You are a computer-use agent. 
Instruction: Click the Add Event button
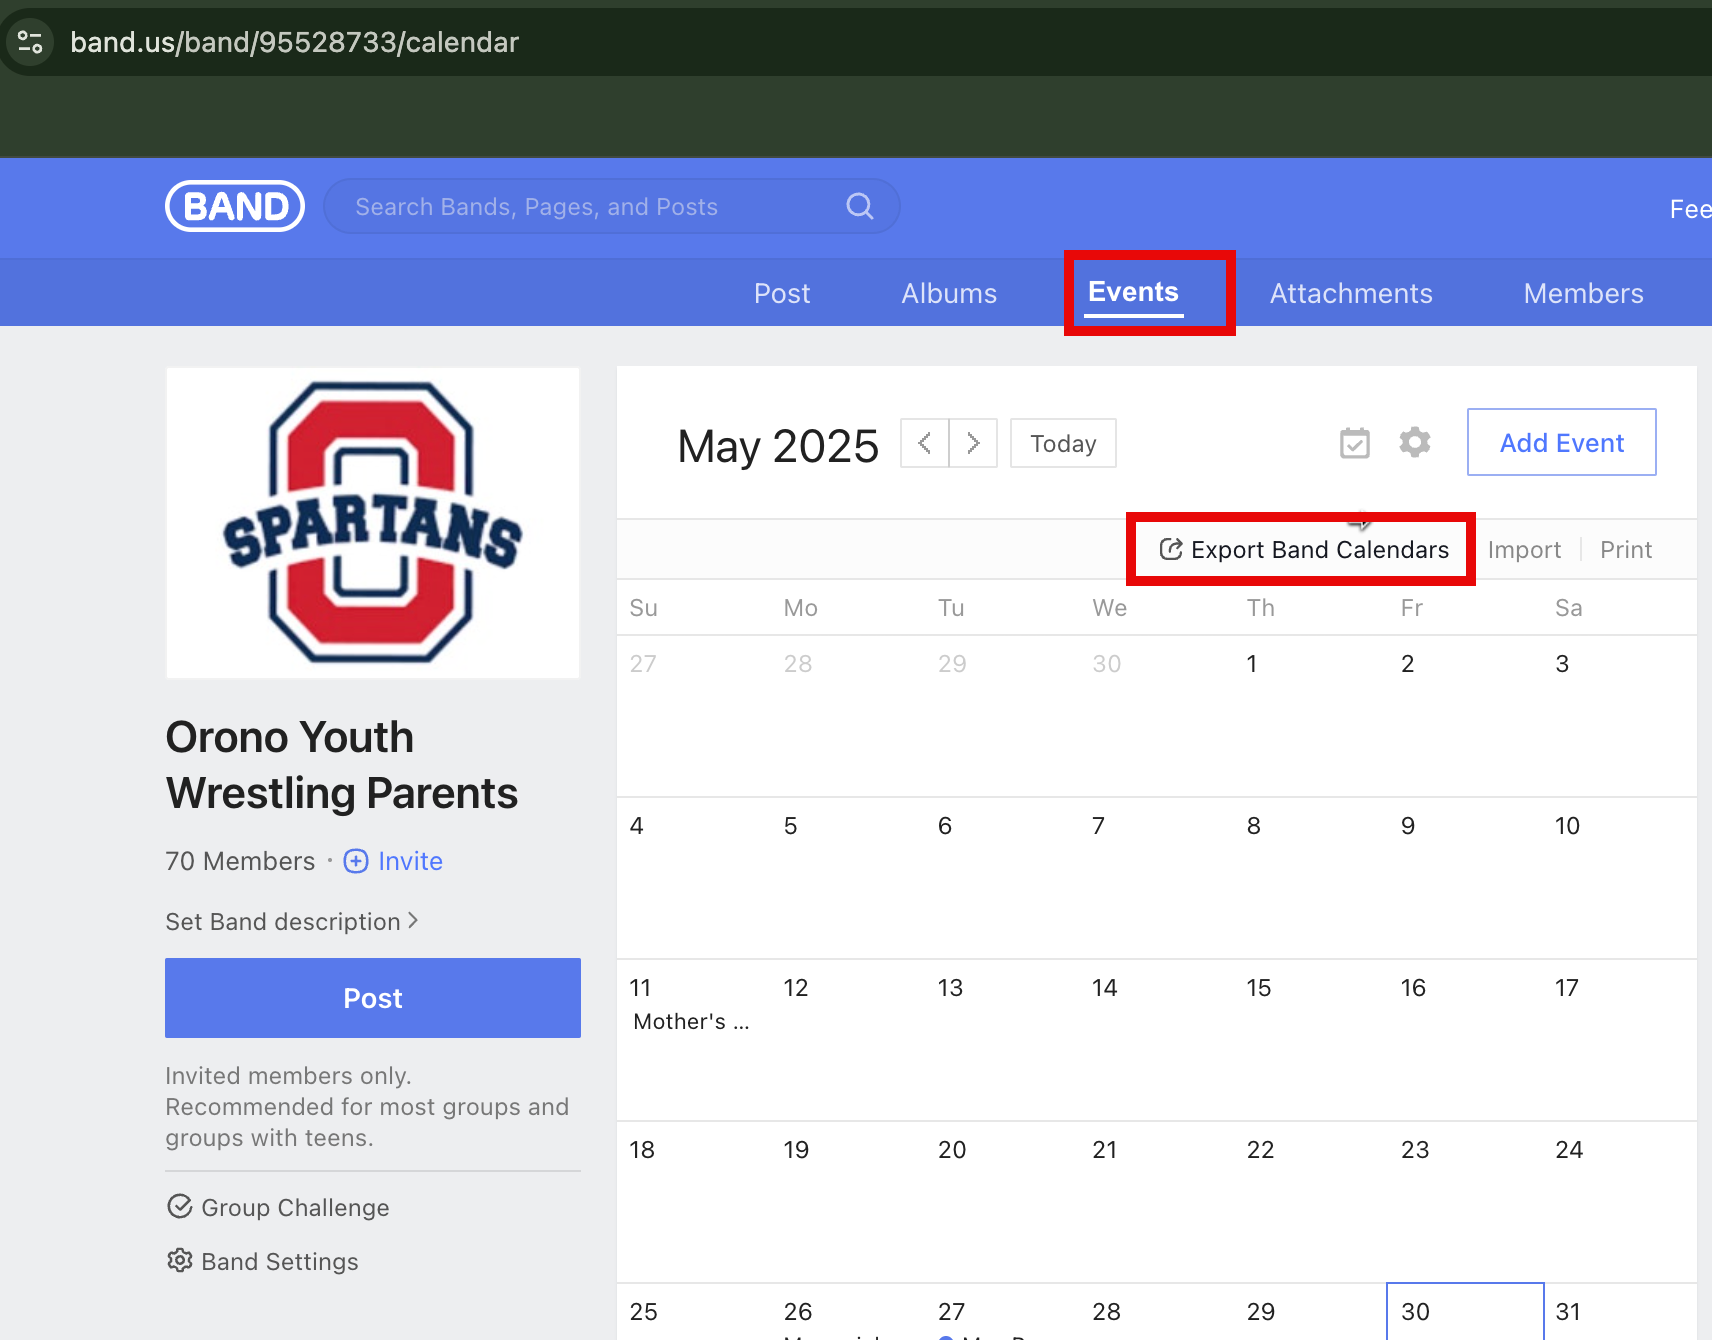pos(1562,442)
